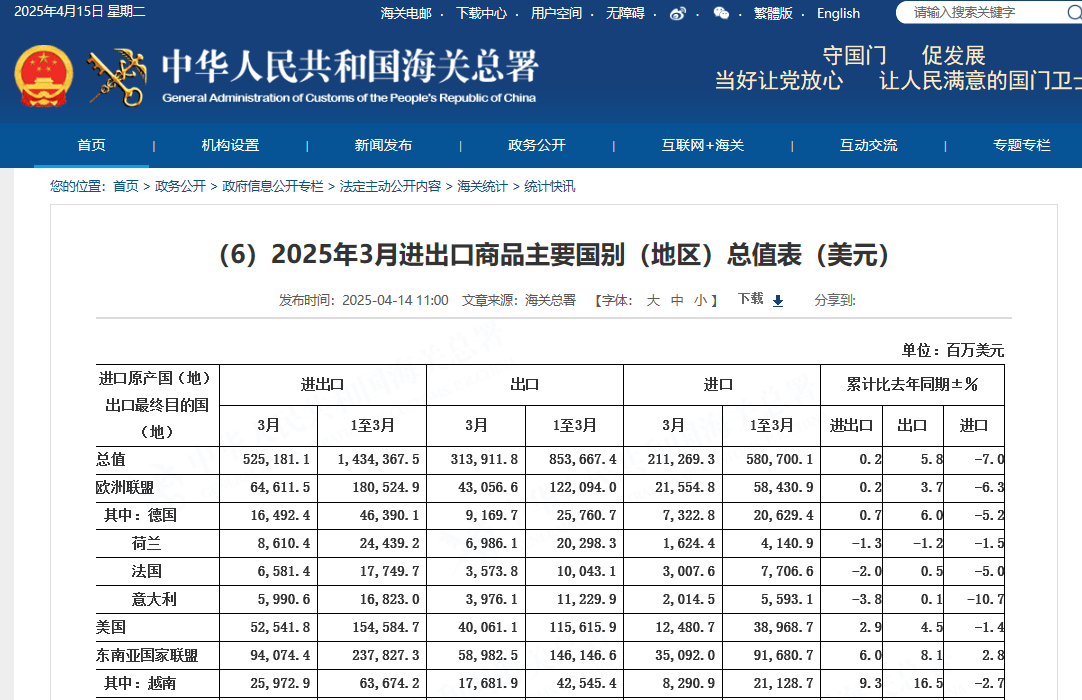Click 美国 export value 40,061.1
1082x700 pixels.
[x=488, y=628]
